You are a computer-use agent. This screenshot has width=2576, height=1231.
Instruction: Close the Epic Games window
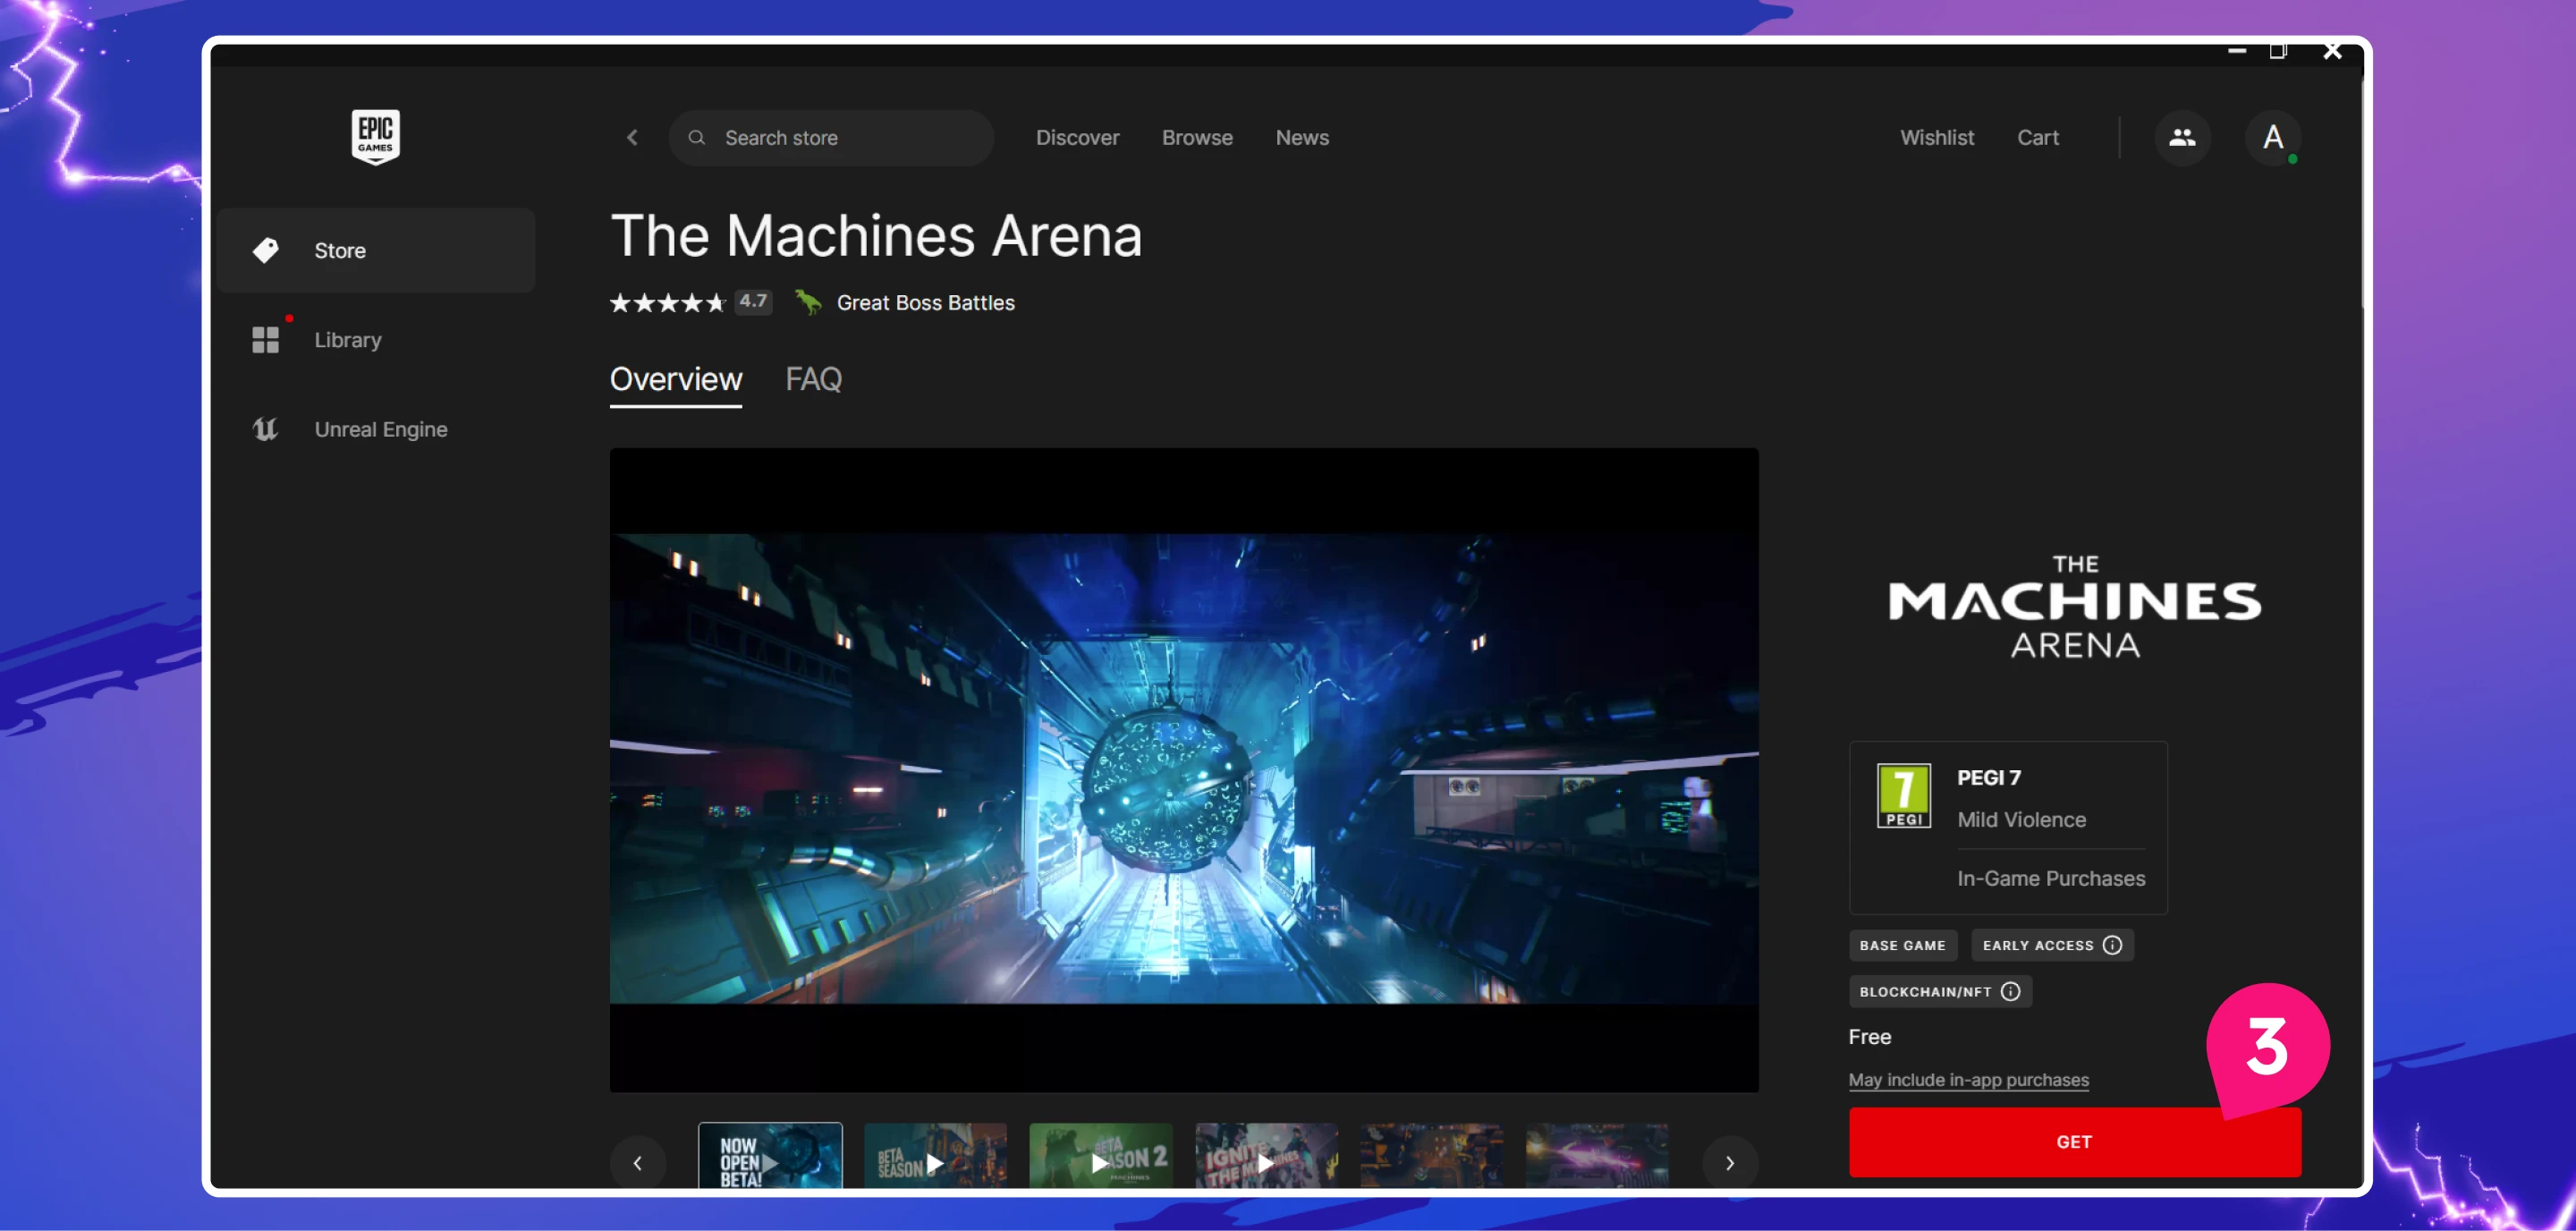tap(2332, 50)
